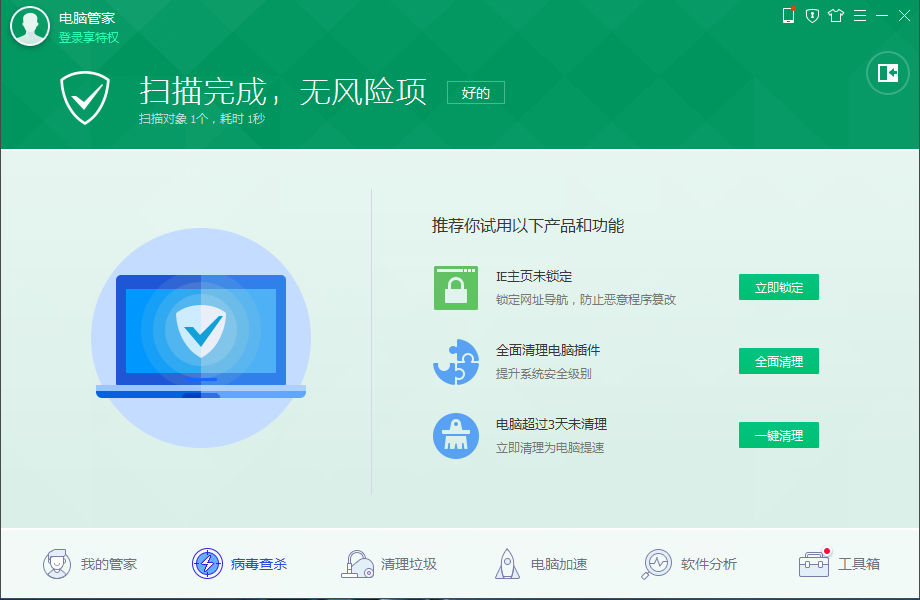Click the green IE homepage lock icon
This screenshot has width=920, height=600.
[x=456, y=288]
